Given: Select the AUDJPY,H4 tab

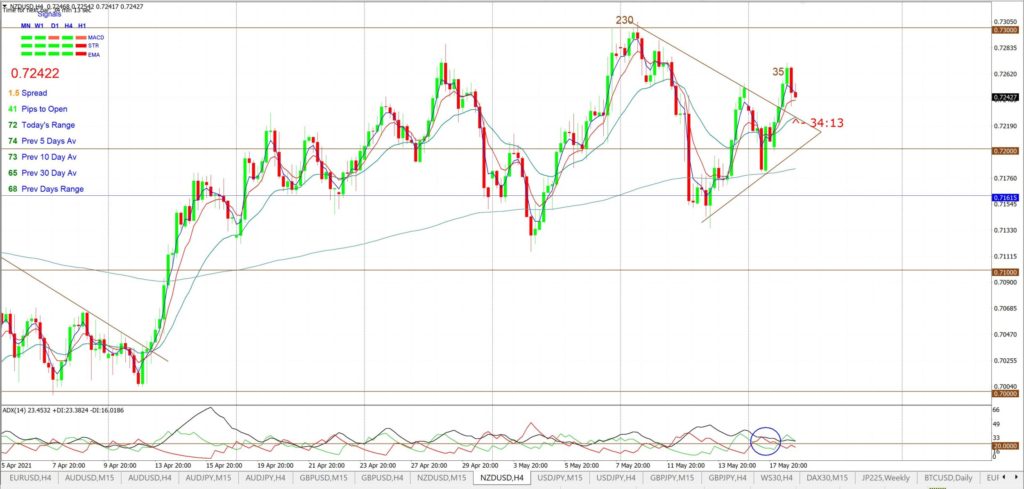Looking at the screenshot, I should (264, 479).
